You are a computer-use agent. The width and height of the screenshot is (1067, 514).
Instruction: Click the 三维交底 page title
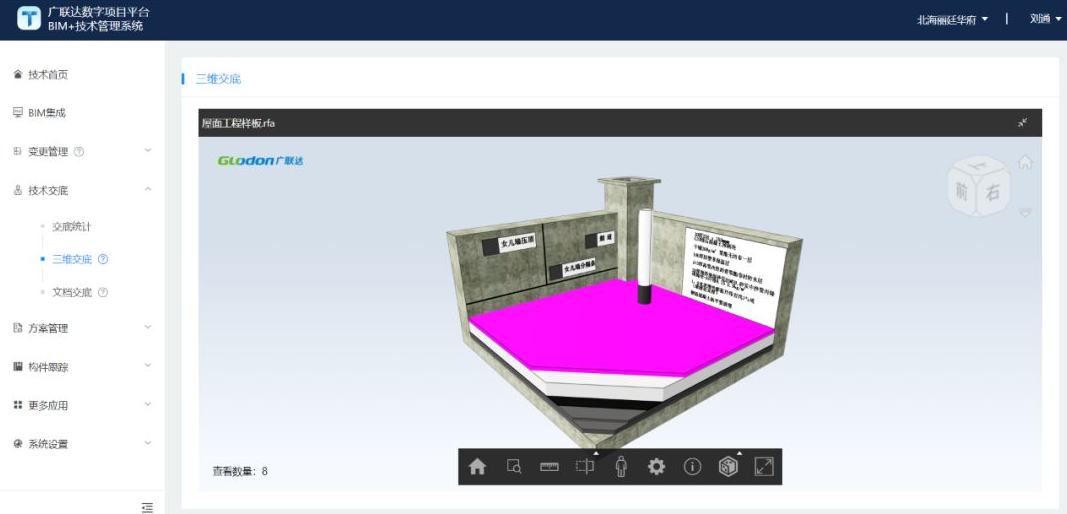(x=218, y=79)
